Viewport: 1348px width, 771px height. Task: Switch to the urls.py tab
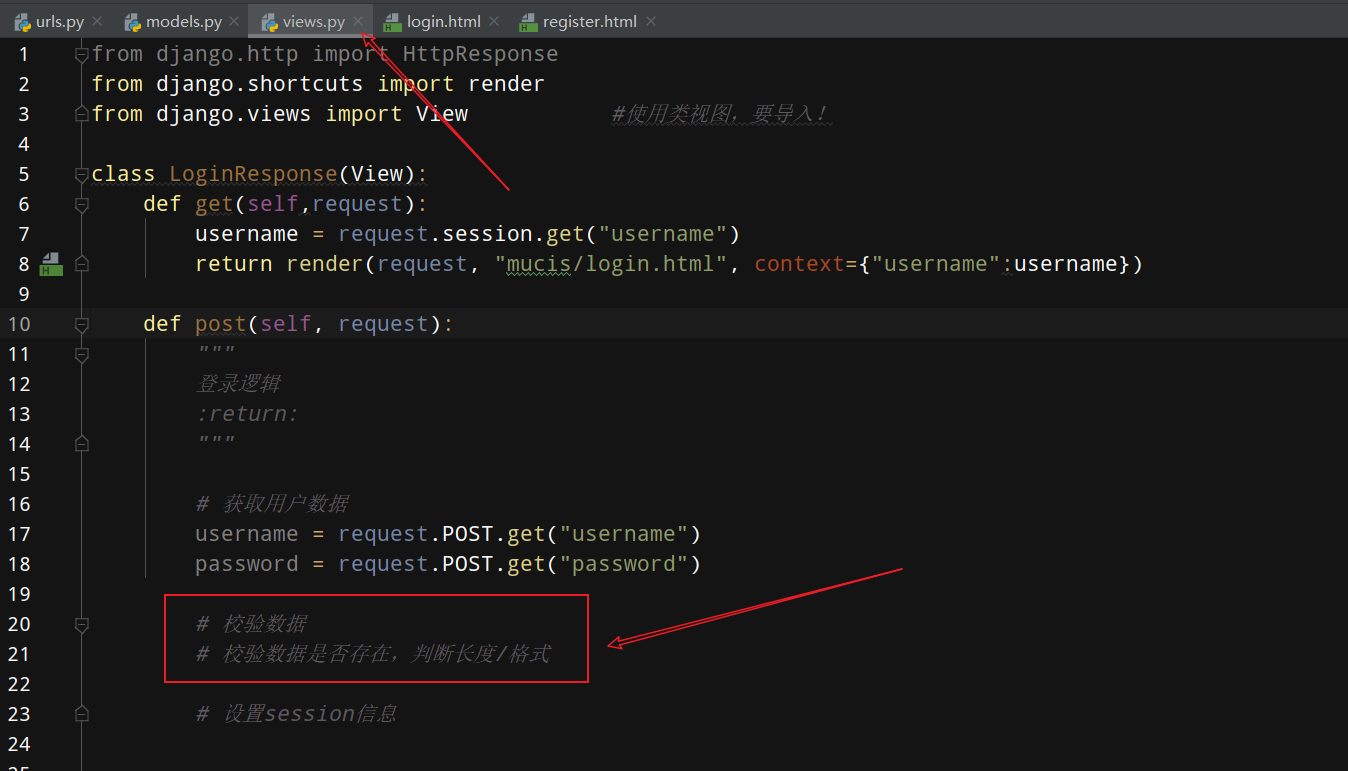click(60, 21)
